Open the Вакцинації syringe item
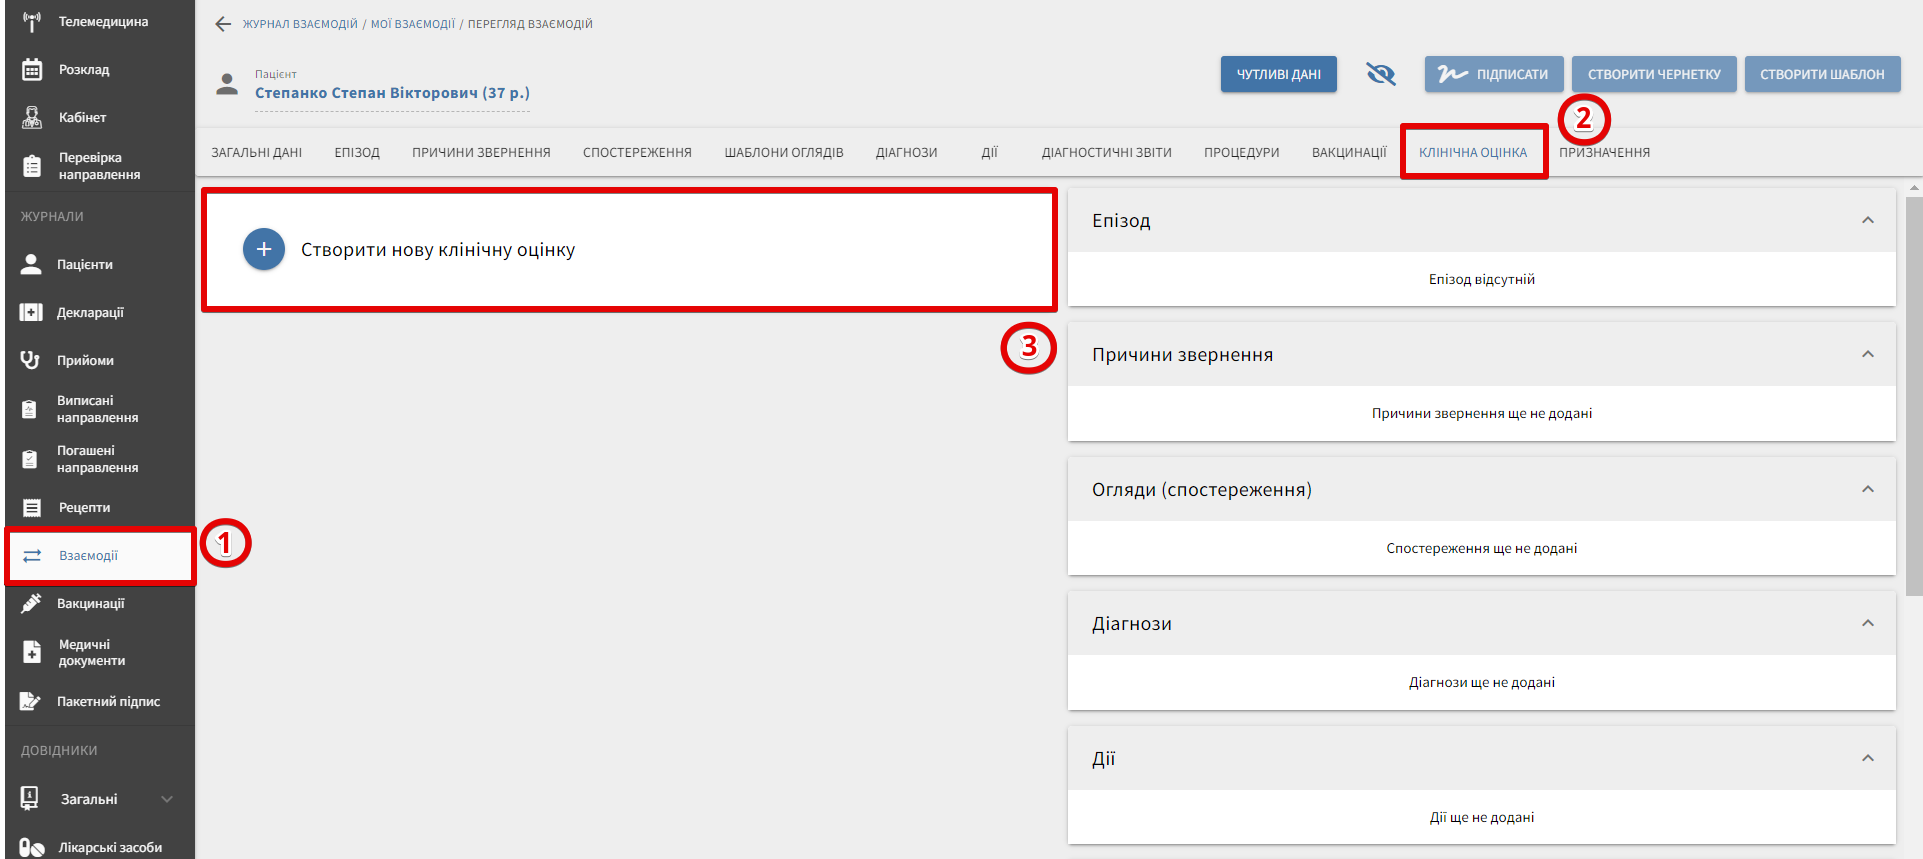 coord(90,604)
